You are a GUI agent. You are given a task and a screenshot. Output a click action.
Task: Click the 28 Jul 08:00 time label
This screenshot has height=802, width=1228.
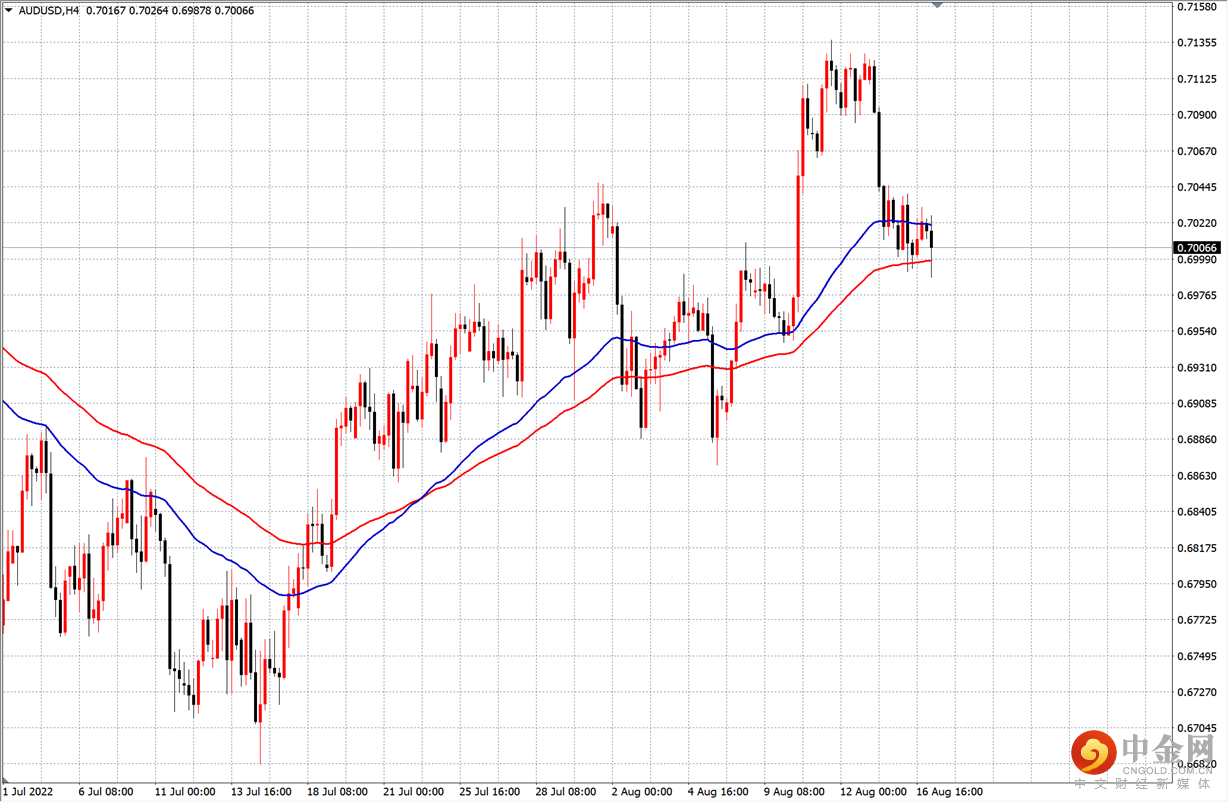coord(566,792)
